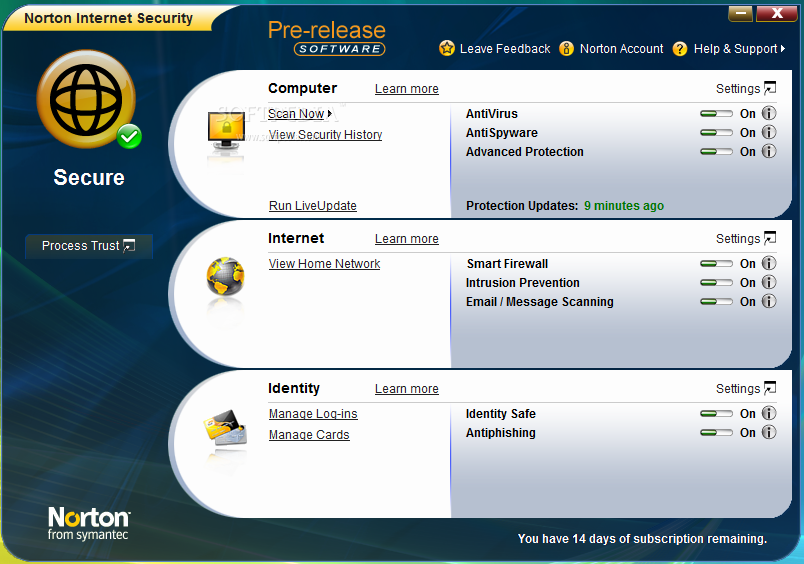This screenshot has height=564, width=804.
Task: Click Manage Log-ins link
Action: click(313, 414)
